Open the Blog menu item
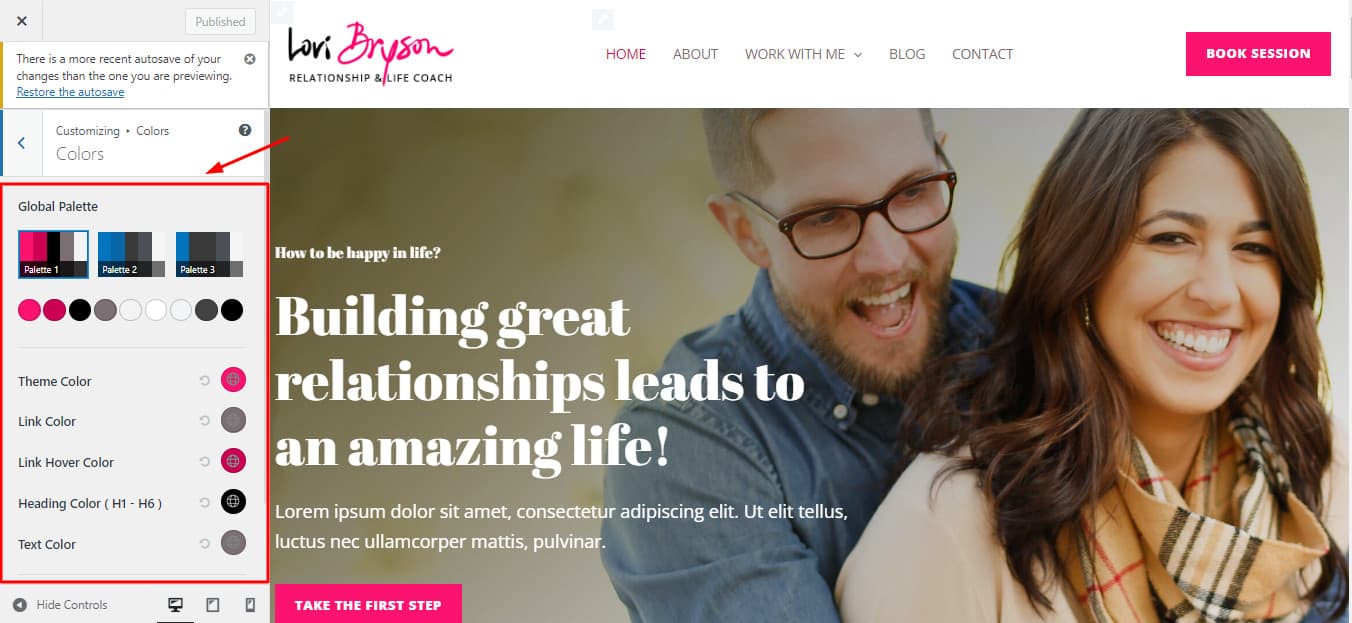Image resolution: width=1352 pixels, height=623 pixels. tap(907, 54)
